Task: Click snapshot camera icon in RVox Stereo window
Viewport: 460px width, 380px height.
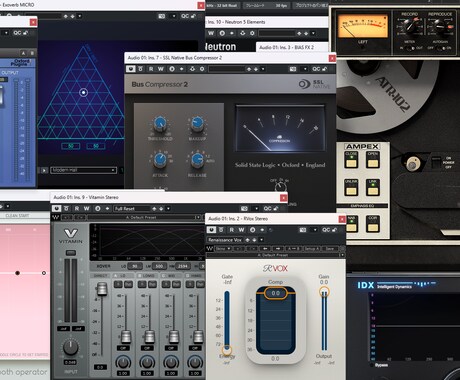Action: tap(303, 230)
